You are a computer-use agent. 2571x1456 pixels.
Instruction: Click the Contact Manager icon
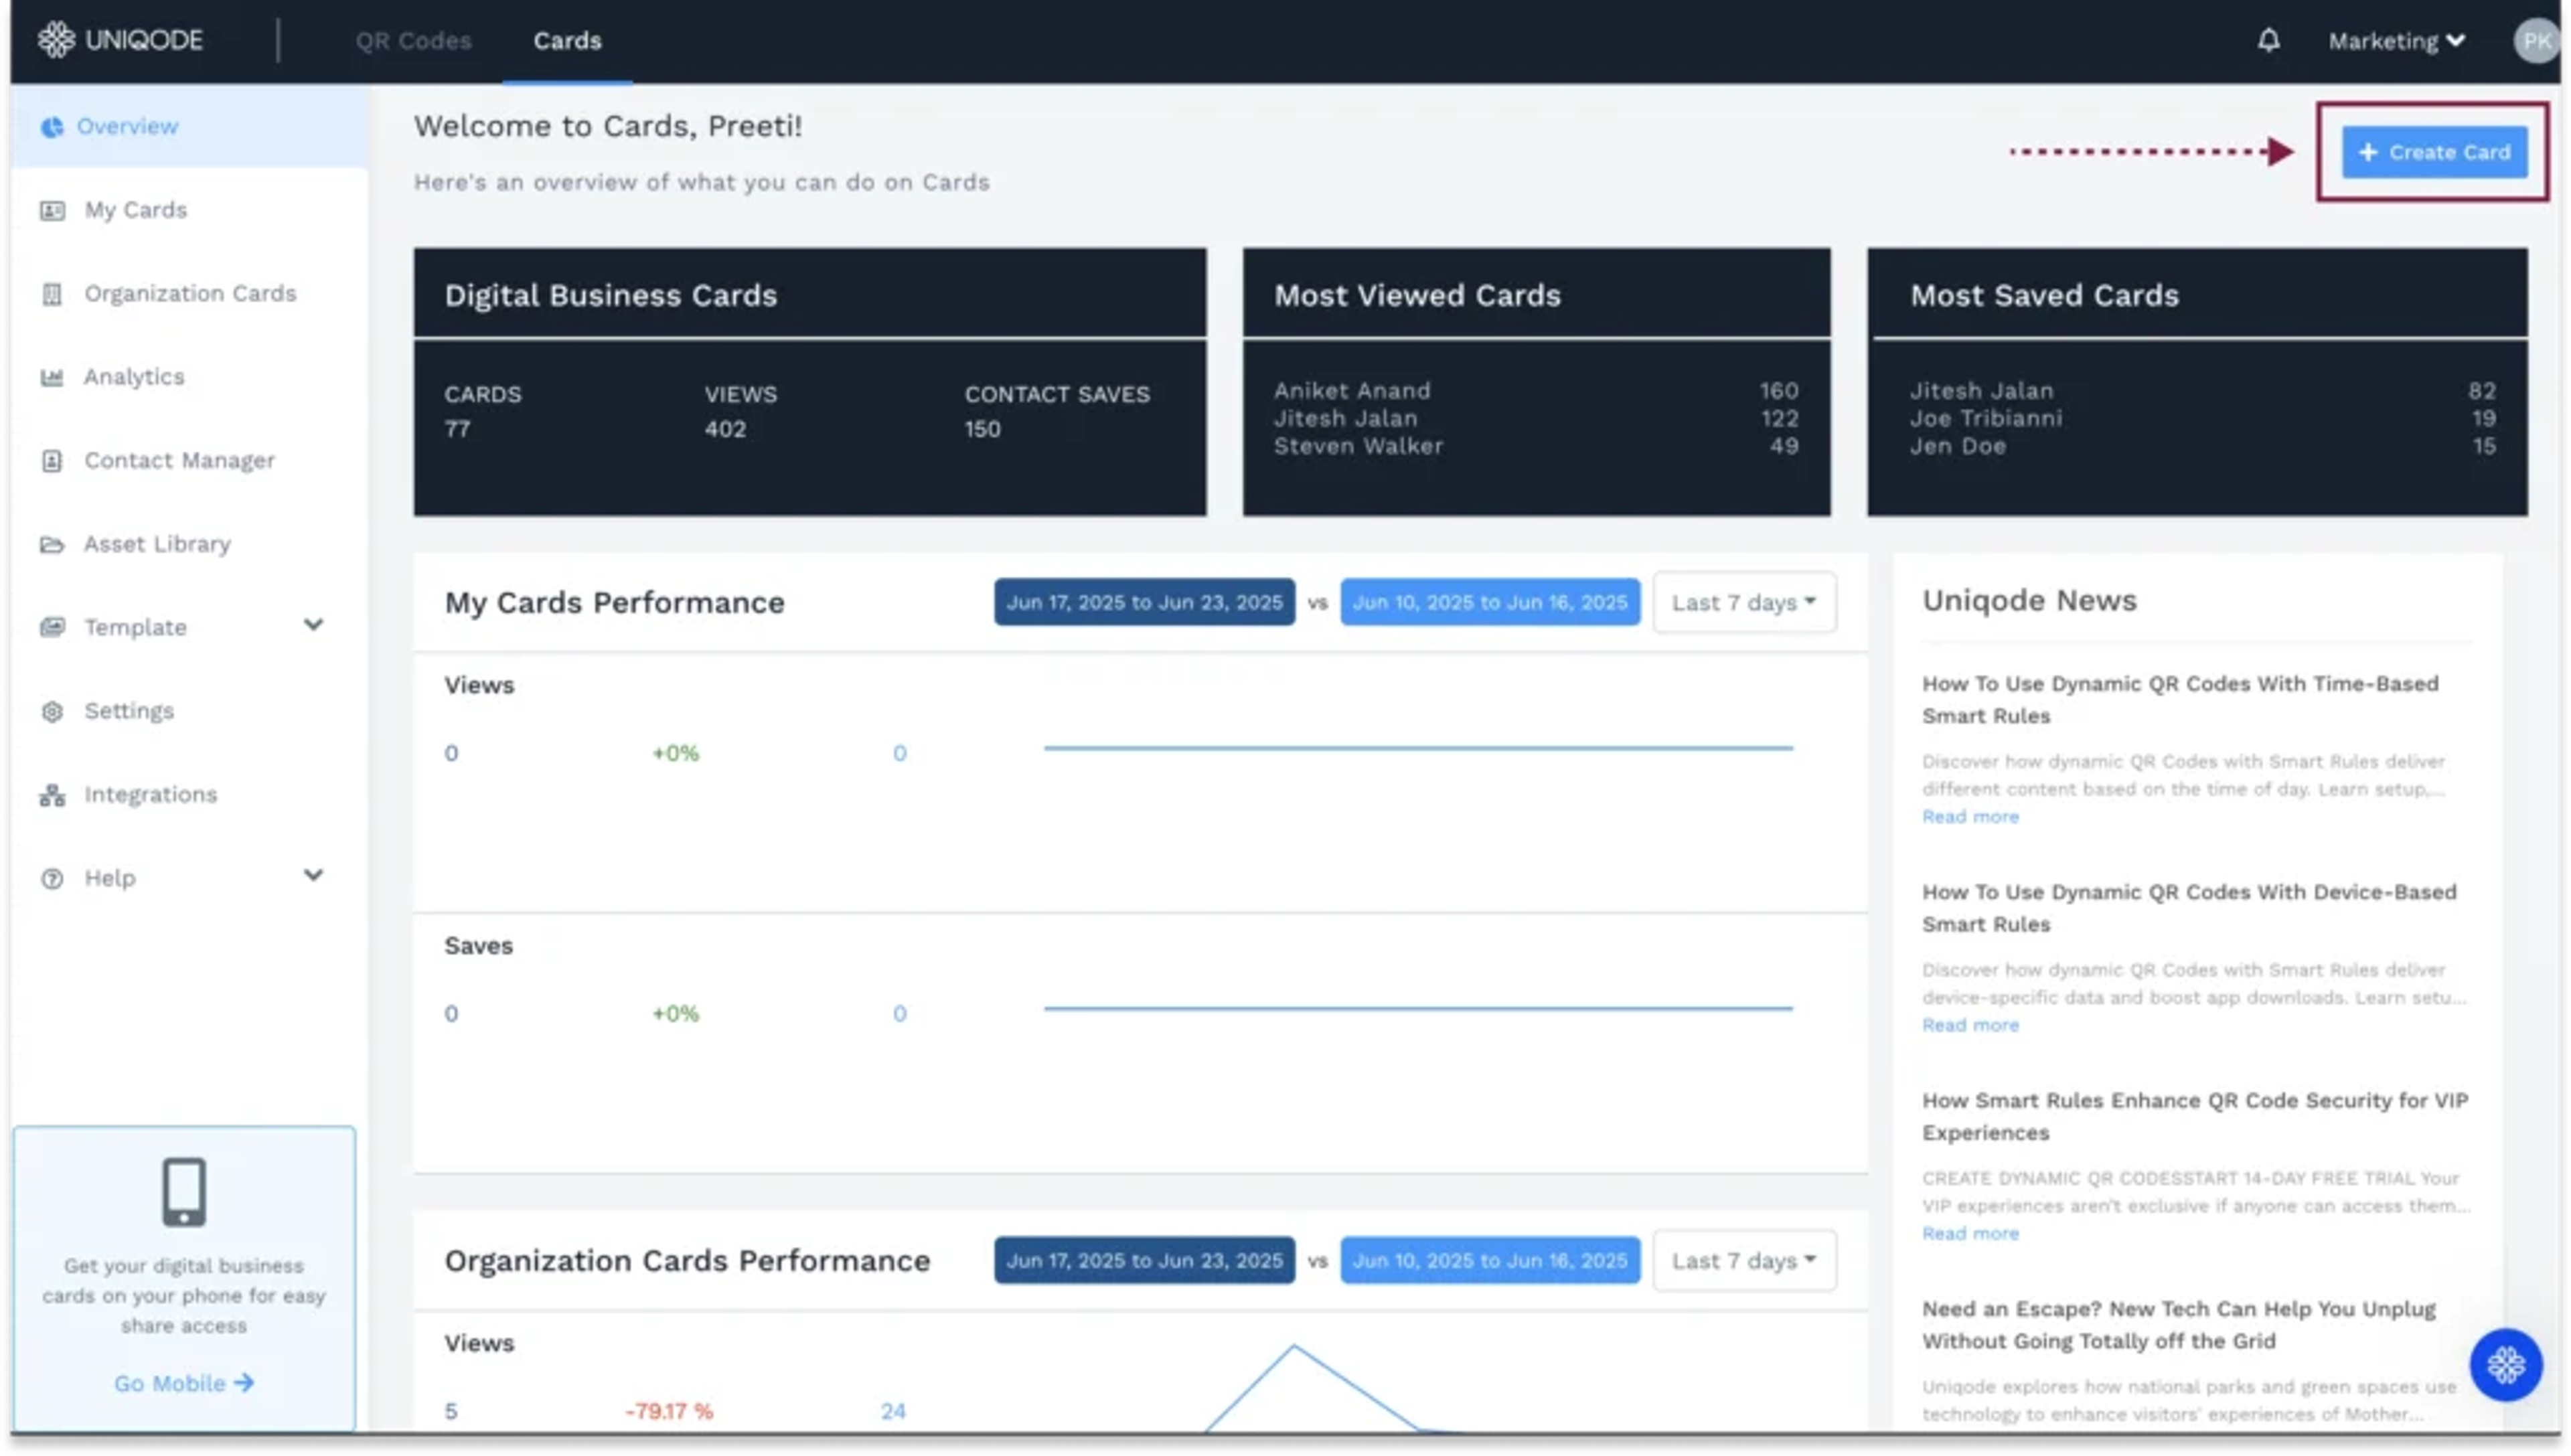click(52, 461)
